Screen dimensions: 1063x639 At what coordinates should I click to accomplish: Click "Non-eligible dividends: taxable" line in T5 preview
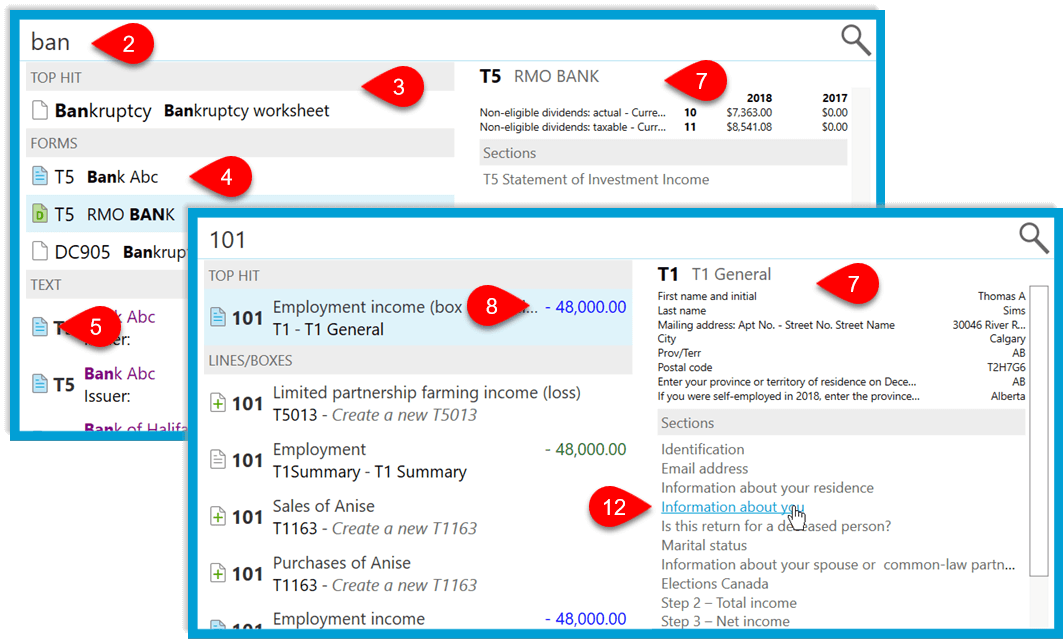coord(573,127)
